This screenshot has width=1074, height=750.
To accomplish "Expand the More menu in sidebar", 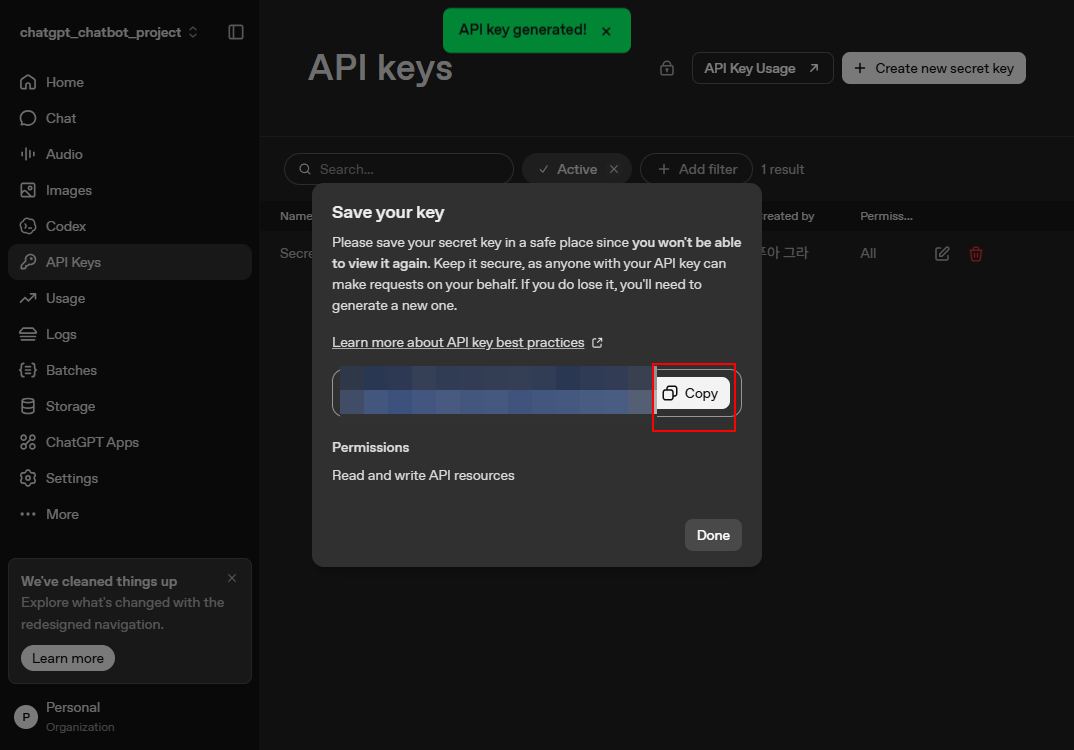I will point(129,514).
